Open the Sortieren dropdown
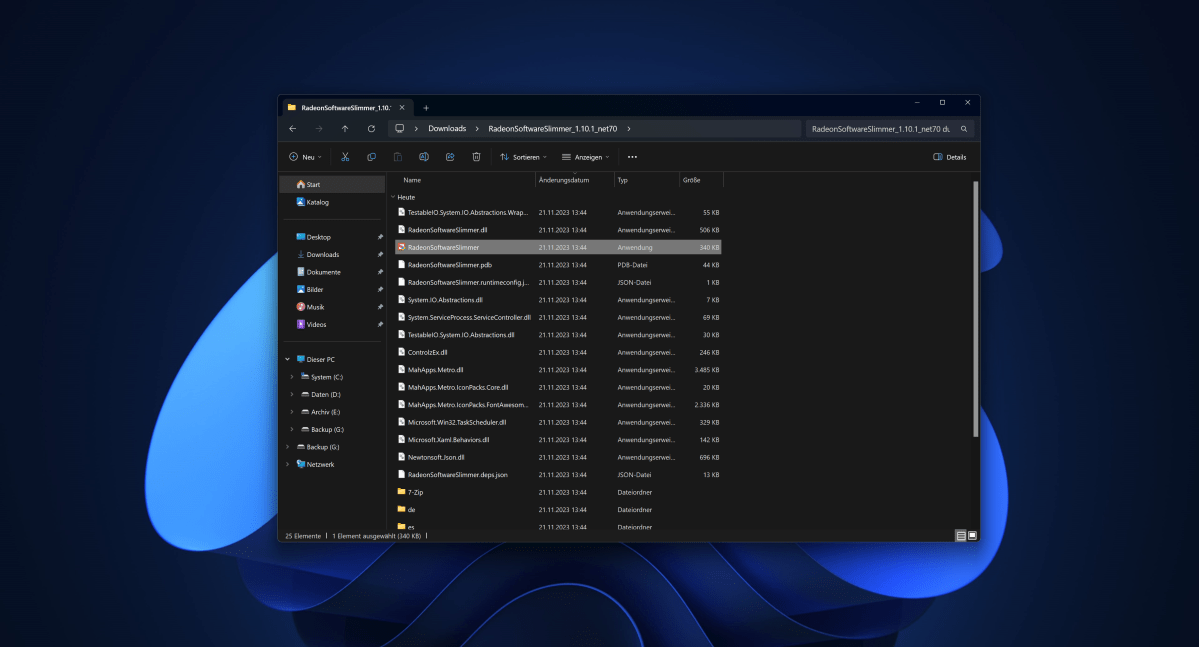 tap(524, 157)
